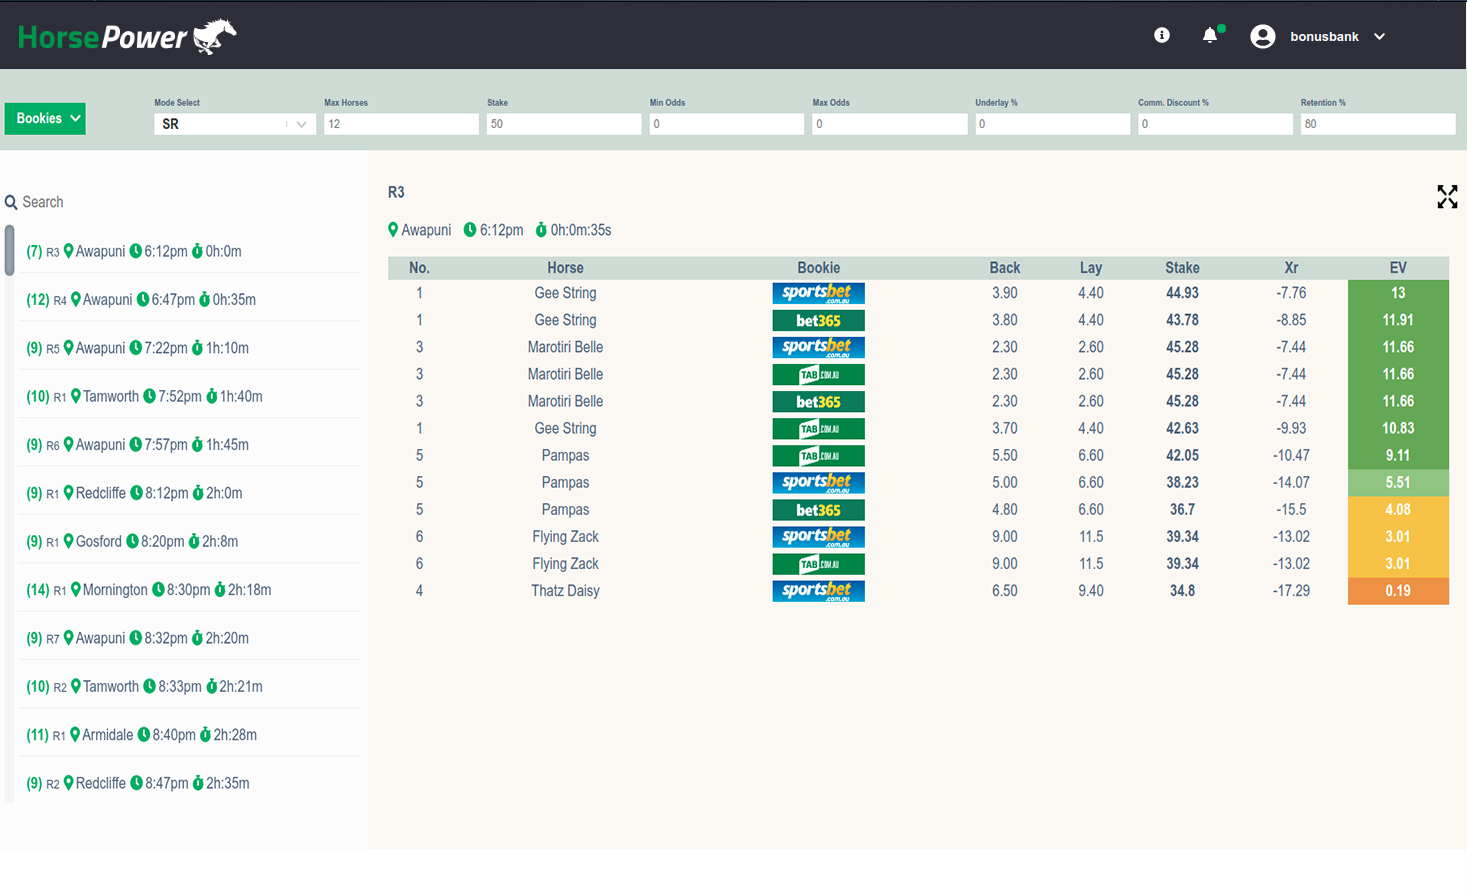Click the TAB logo for Flying Zack
This screenshot has height=892, width=1467.
(818, 563)
